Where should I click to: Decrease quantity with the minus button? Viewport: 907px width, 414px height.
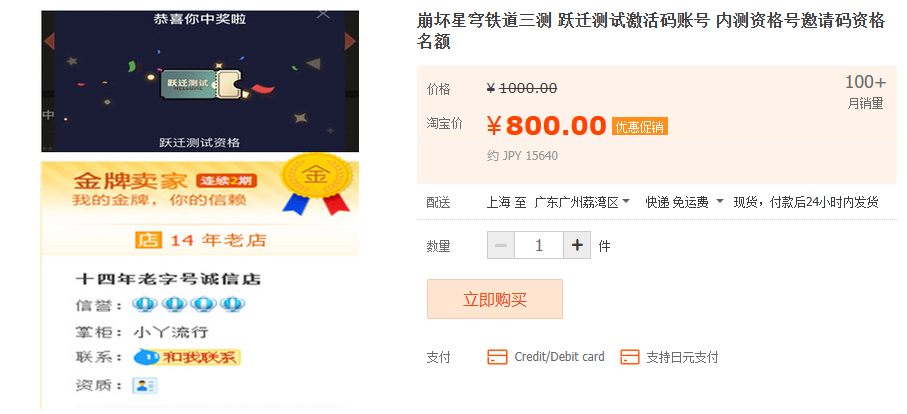click(501, 246)
